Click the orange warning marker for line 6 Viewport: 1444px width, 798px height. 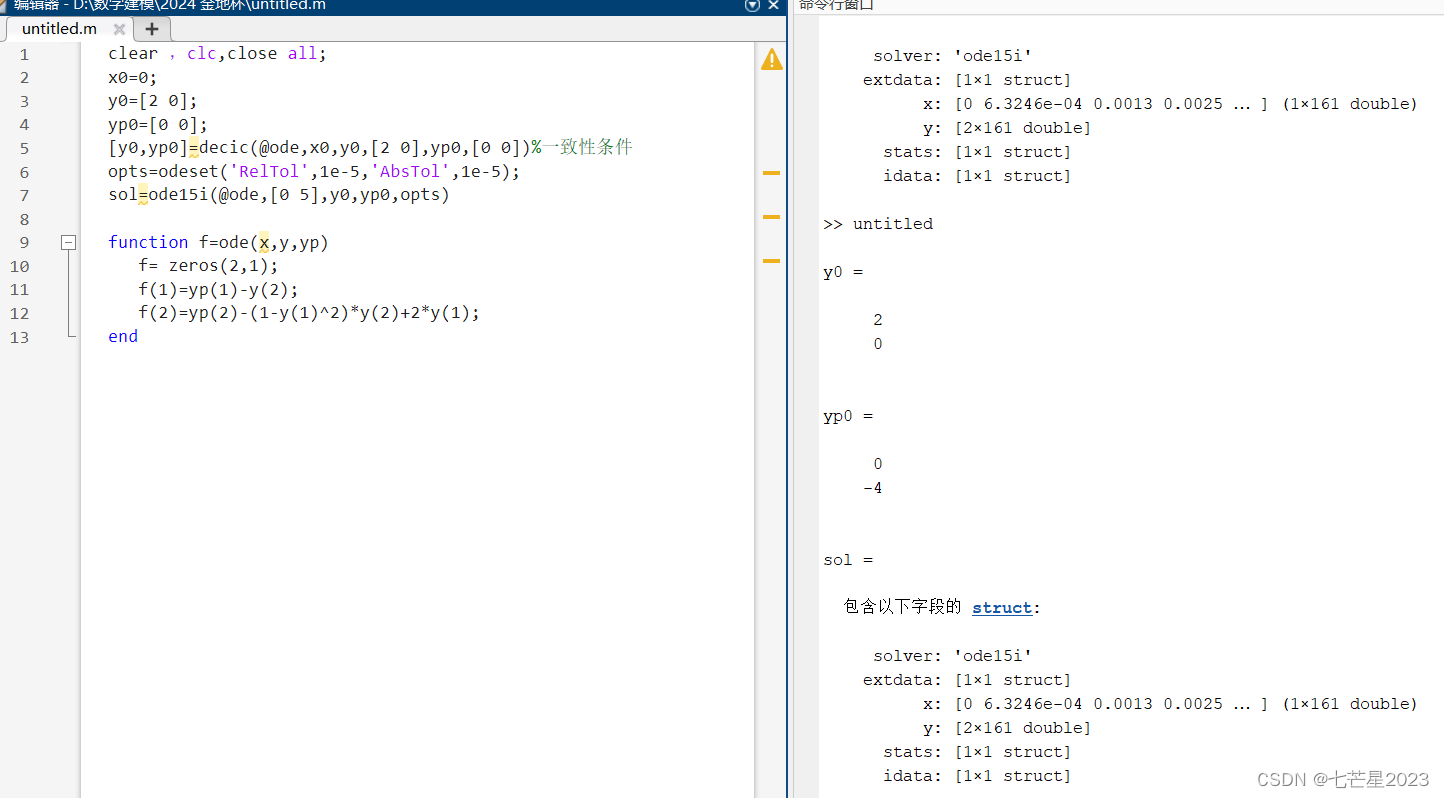(771, 172)
